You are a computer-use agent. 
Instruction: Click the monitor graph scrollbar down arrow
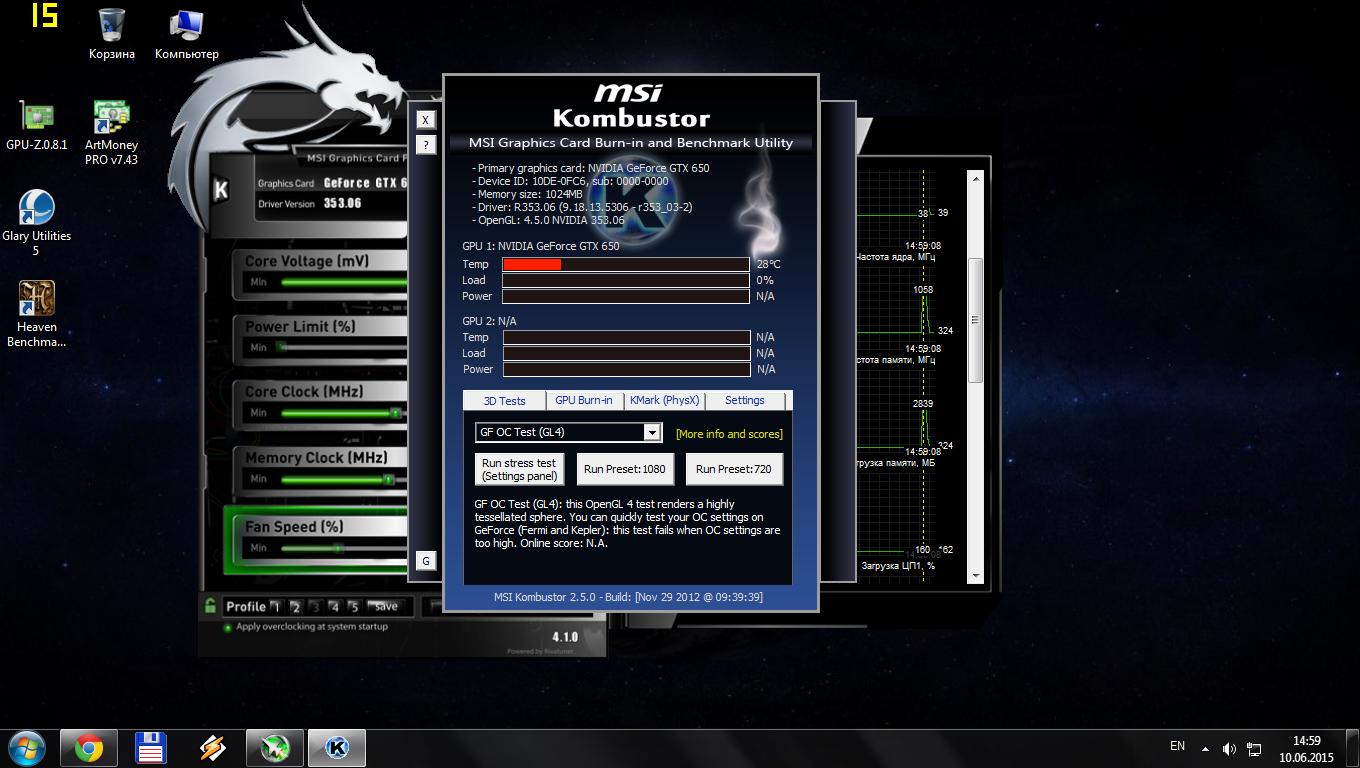coord(975,576)
